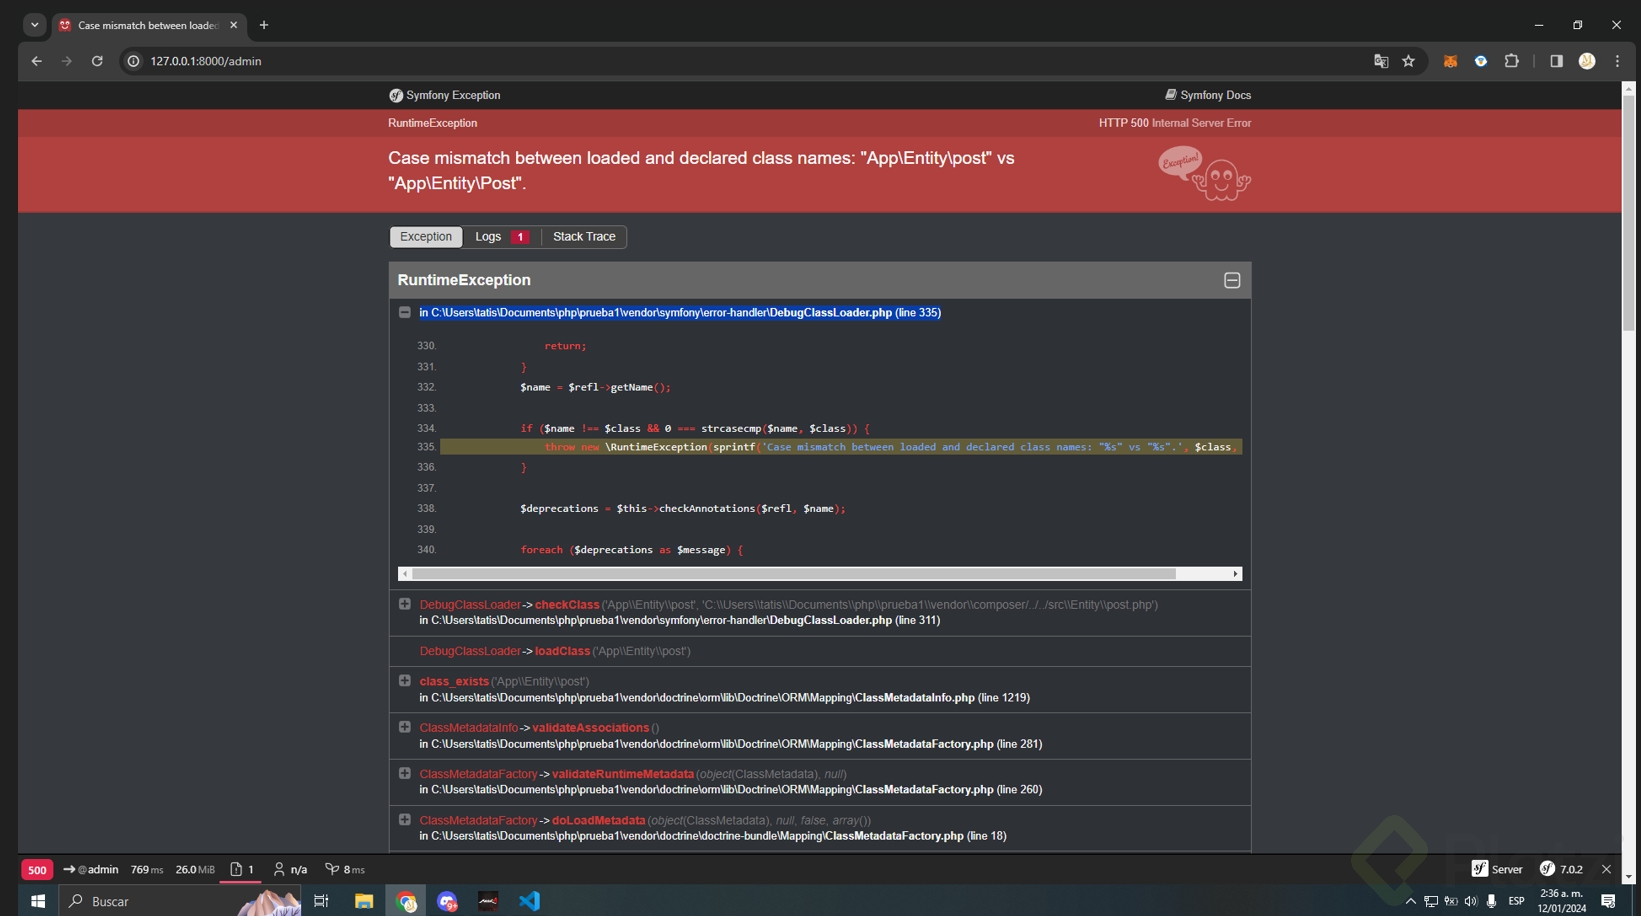This screenshot has height=916, width=1641.
Task: Open the ClassMetadataFactory.php line 18 link
Action: pos(713,836)
